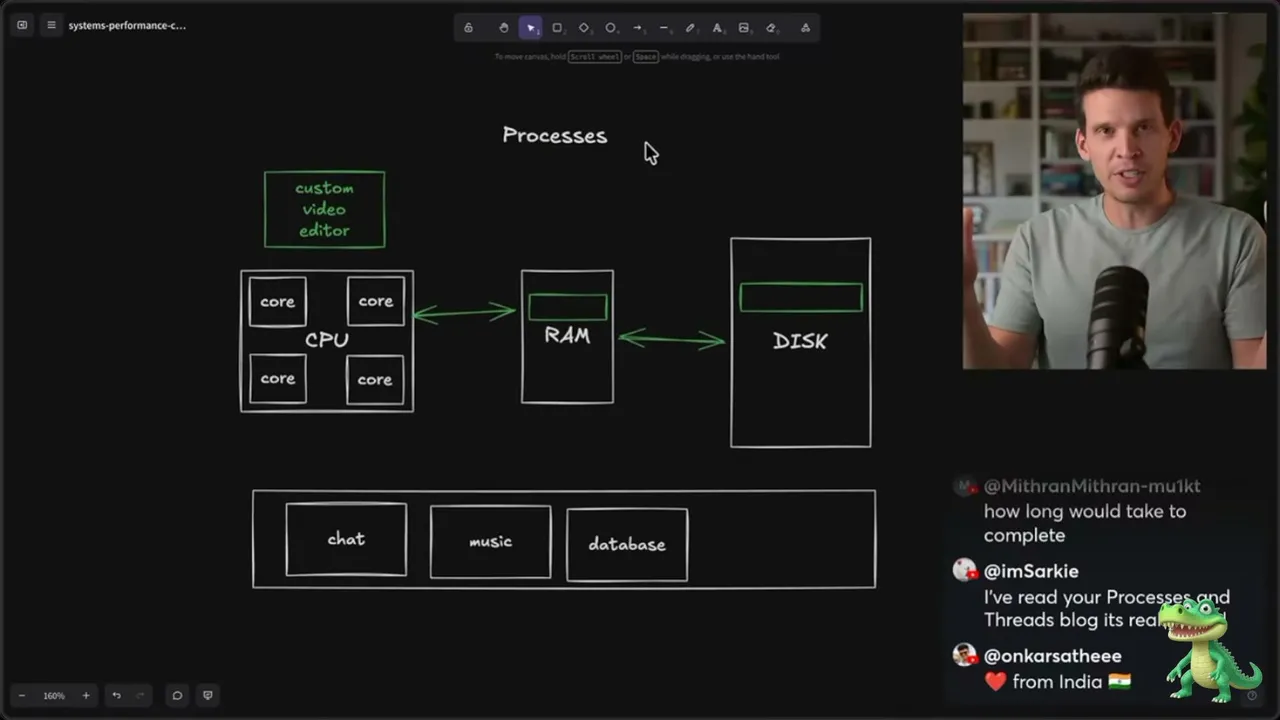Select the green arrow between RAM and DISK
The width and height of the screenshot is (1280, 720).
click(x=672, y=340)
